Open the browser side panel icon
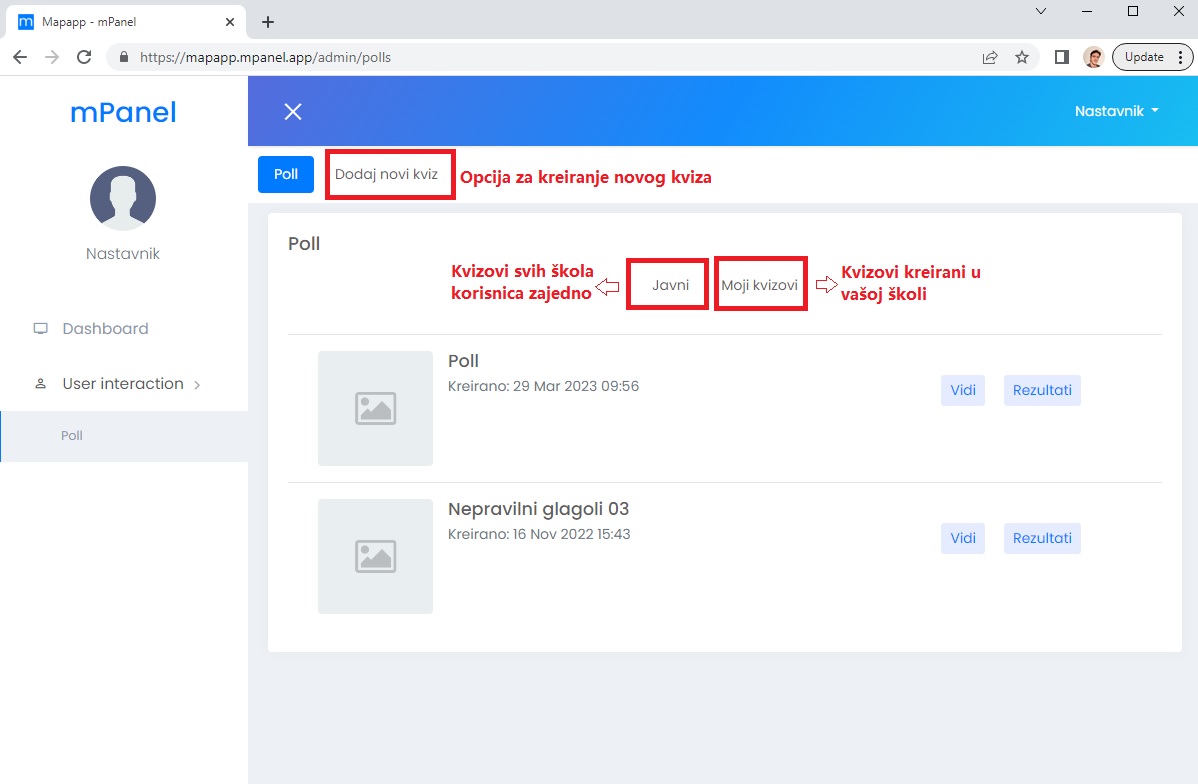This screenshot has width=1198, height=784. click(1061, 57)
